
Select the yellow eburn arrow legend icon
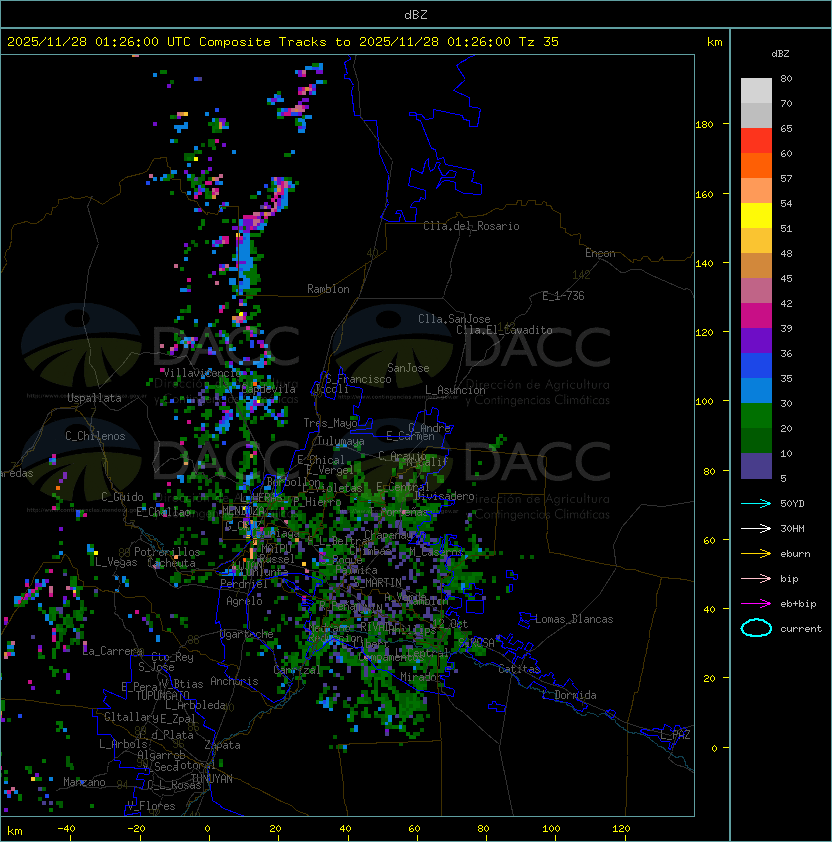click(756, 554)
